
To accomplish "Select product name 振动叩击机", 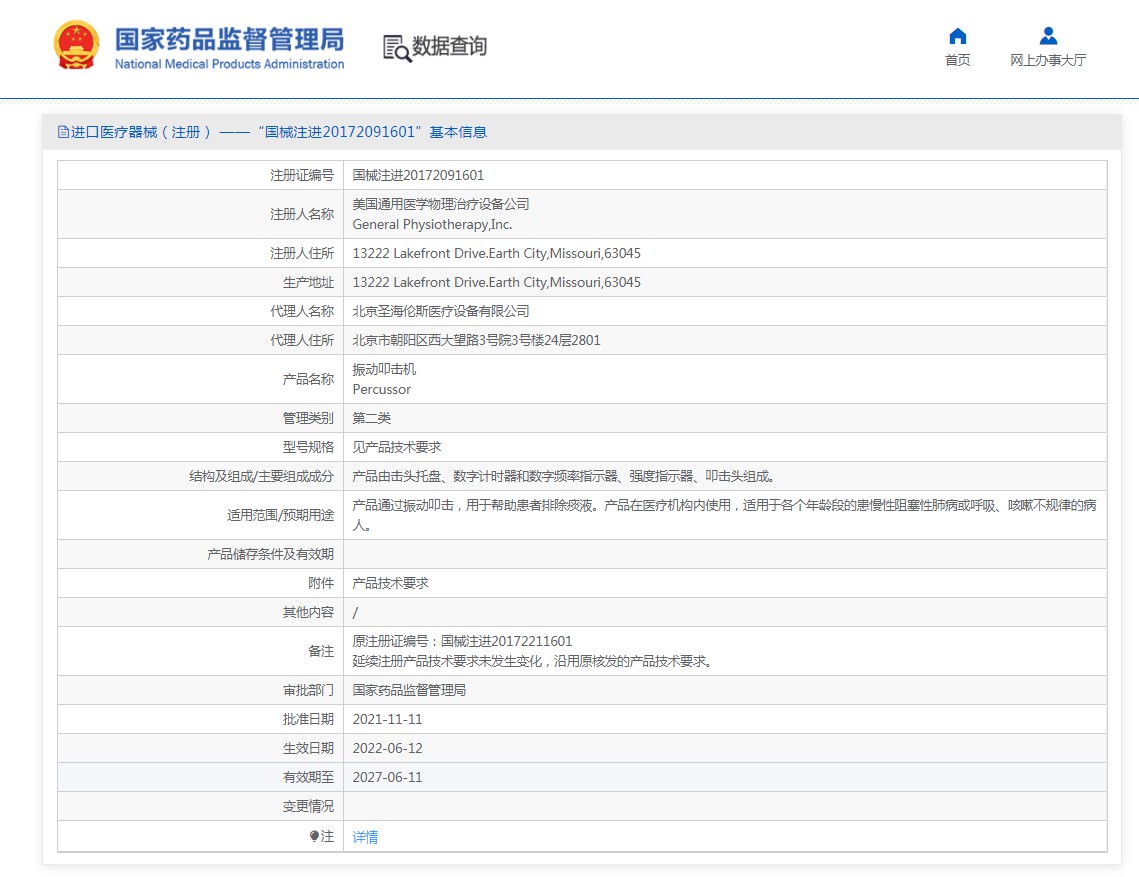I will [x=384, y=369].
